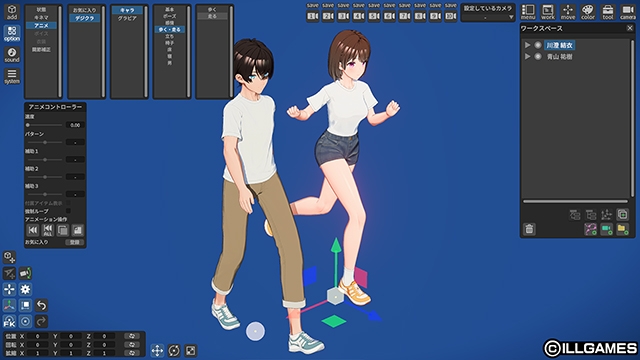Viewport: 640px width, 360px height.
Task: Click the undo arrow icon
Action: pyautogui.click(x=41, y=305)
